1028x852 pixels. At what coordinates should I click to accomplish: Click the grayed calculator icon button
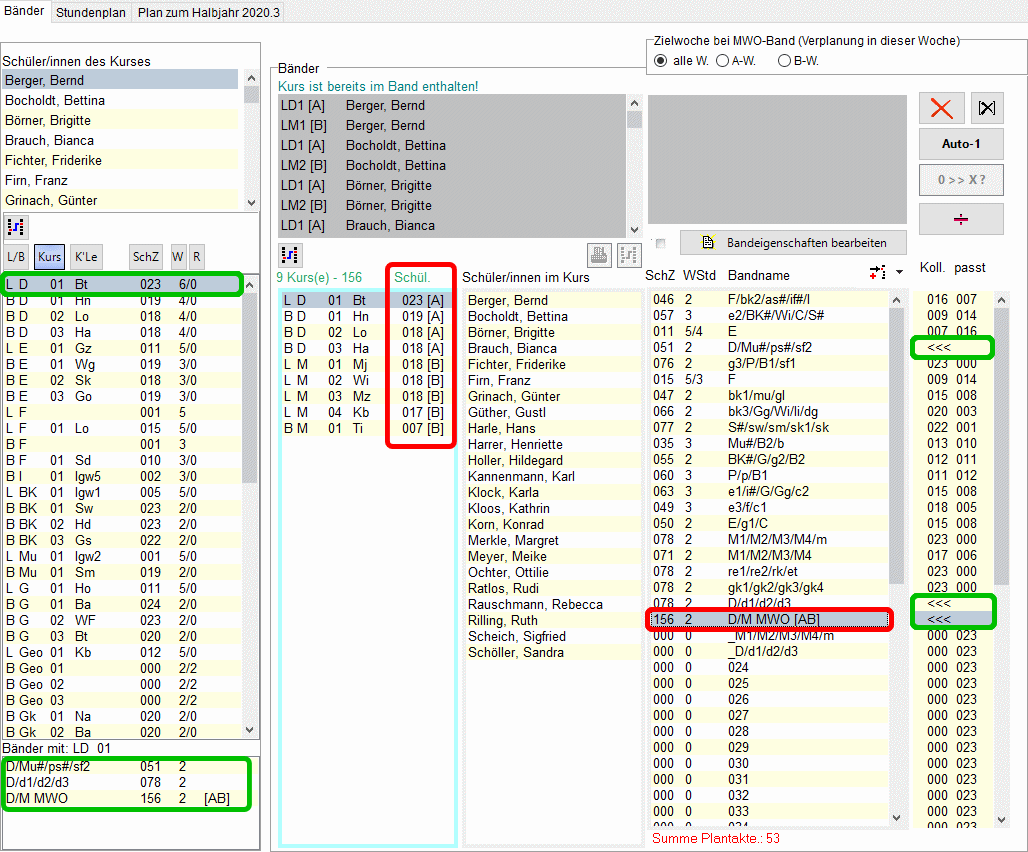pos(599,254)
